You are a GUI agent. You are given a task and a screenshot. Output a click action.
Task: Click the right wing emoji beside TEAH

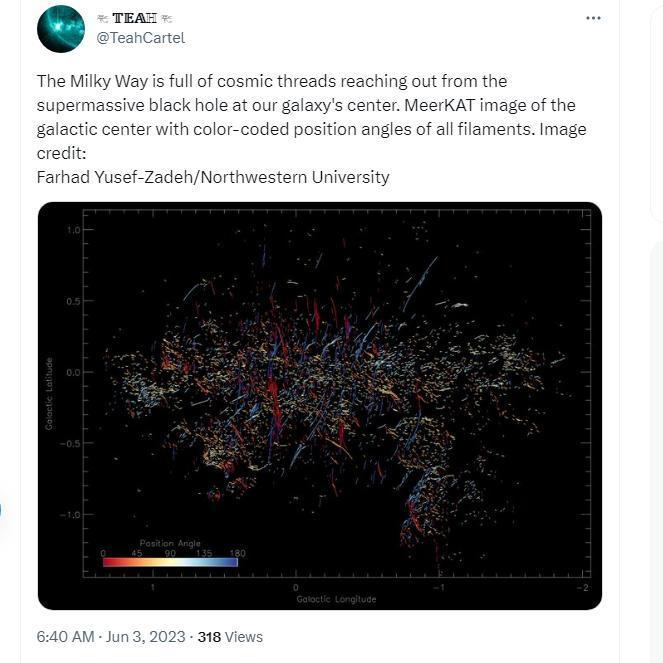tap(166, 19)
